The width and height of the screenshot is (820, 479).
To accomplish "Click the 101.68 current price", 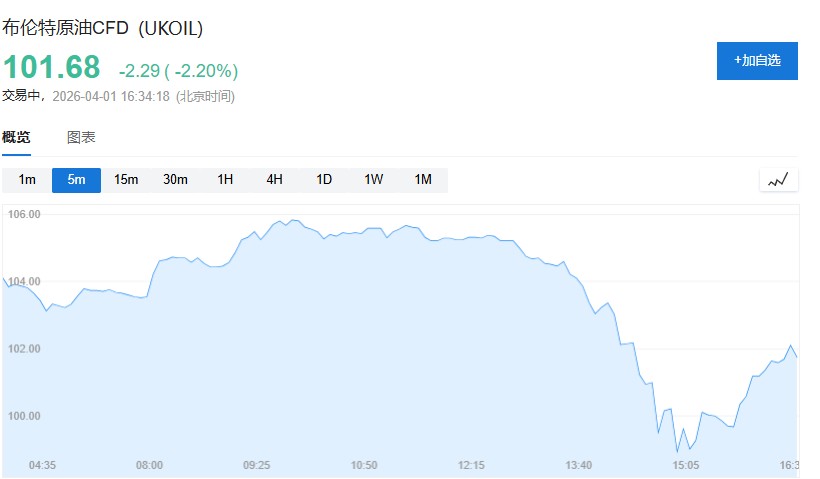I will click(52, 68).
